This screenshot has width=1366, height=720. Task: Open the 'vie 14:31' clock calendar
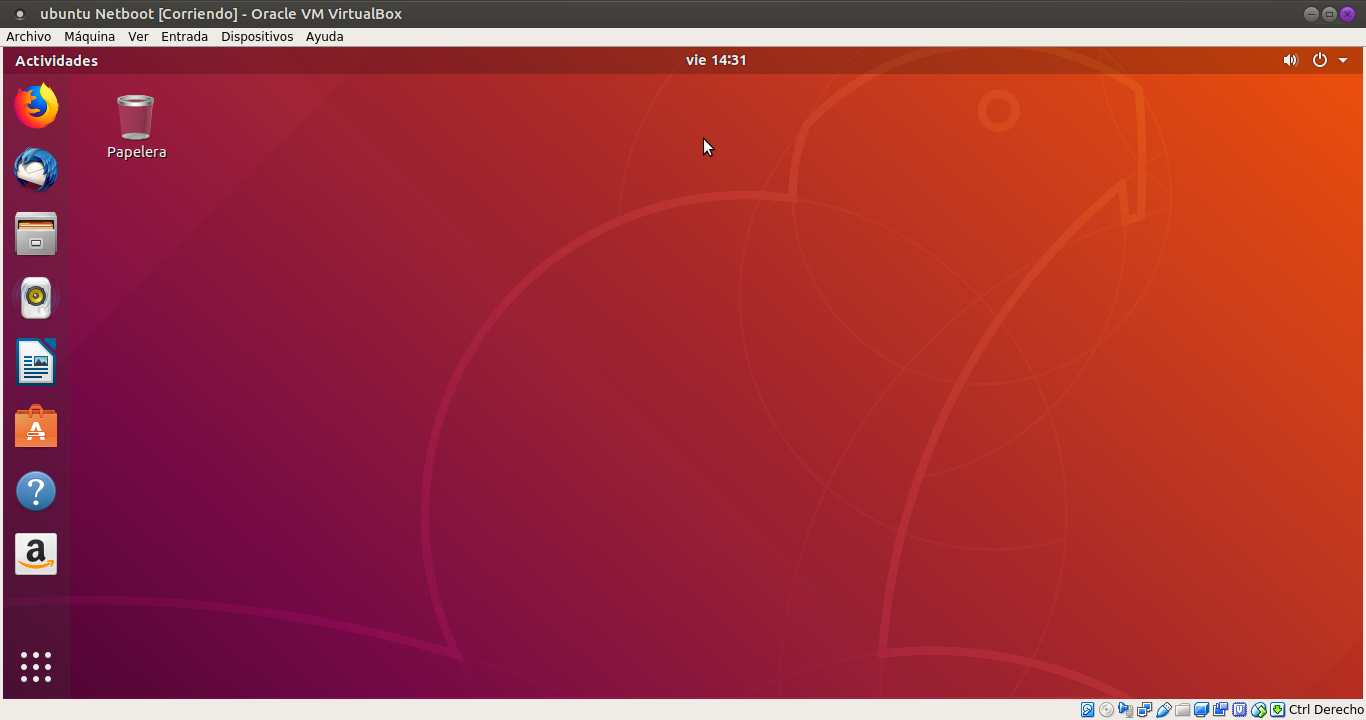coord(716,60)
